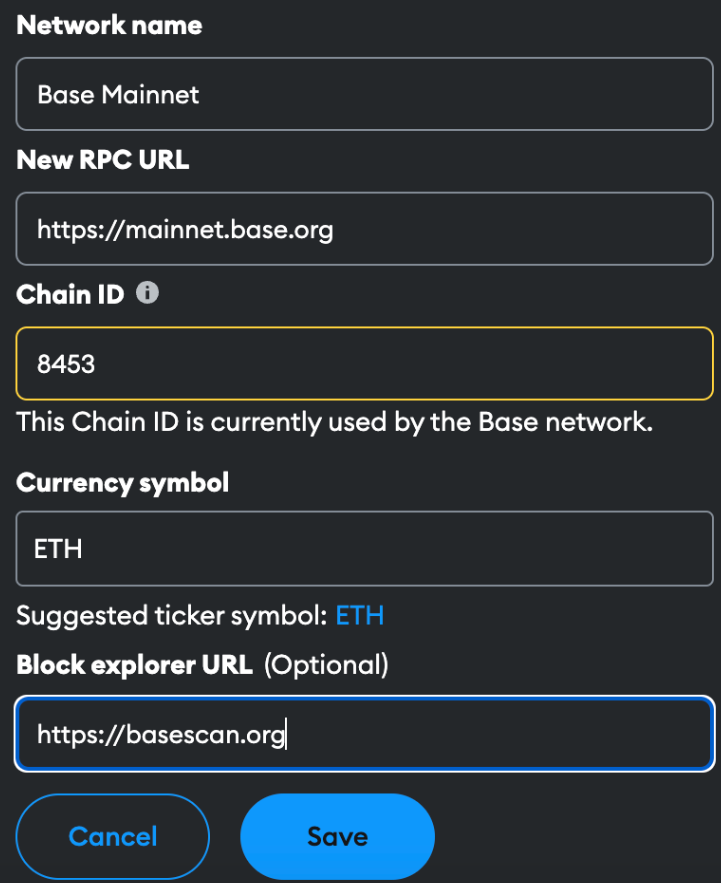Click the Chain ID already-used warning message
Viewport: 721px width, 883px height.
click(334, 422)
